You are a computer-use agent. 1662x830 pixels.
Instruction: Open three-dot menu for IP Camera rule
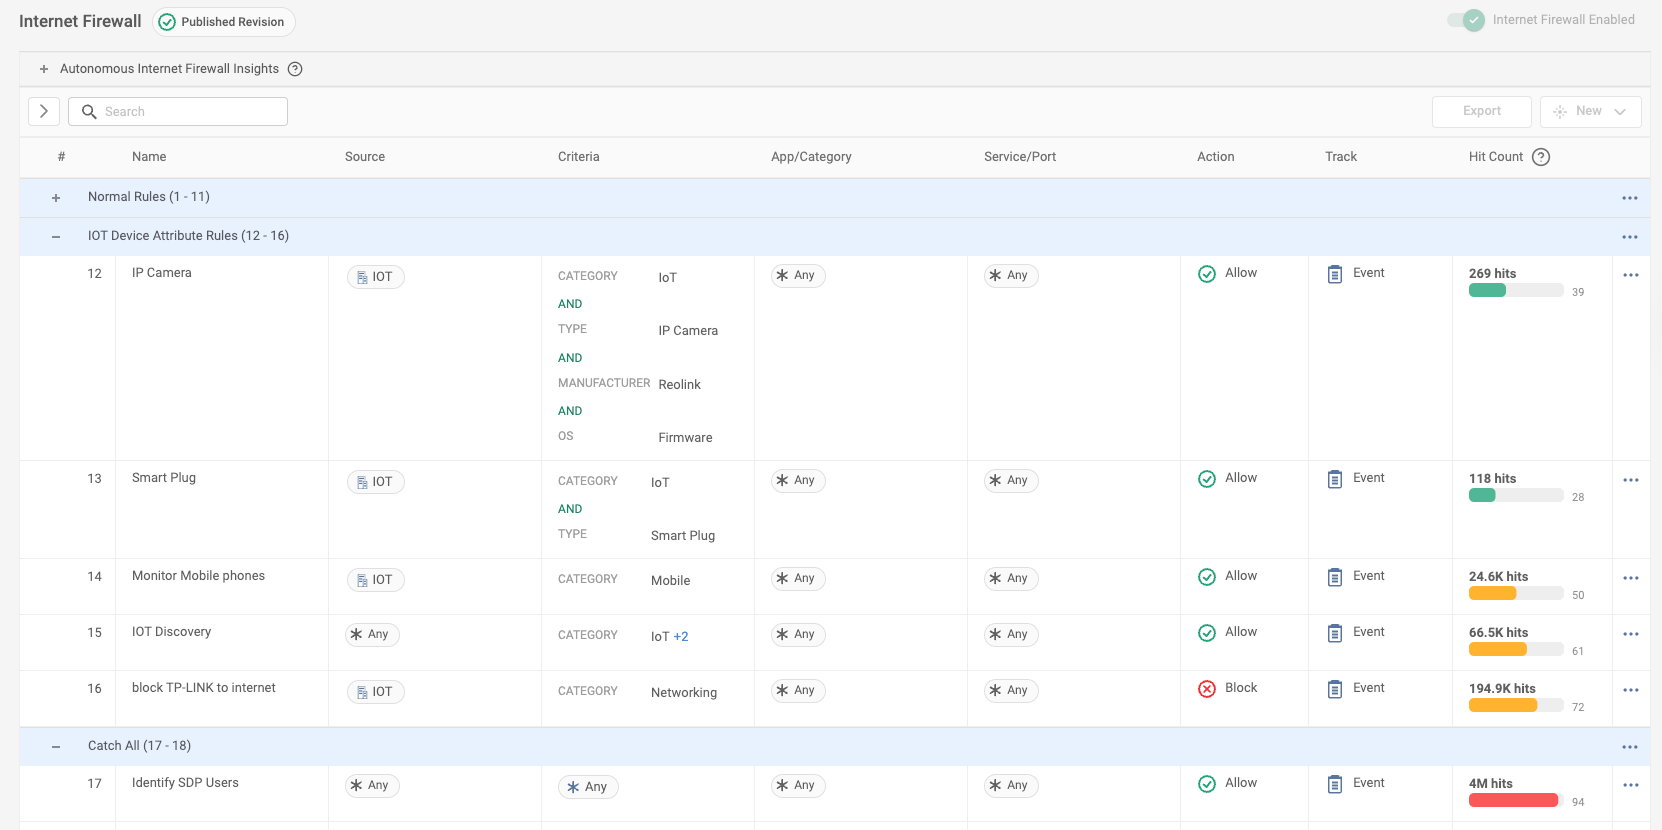pyautogui.click(x=1630, y=275)
